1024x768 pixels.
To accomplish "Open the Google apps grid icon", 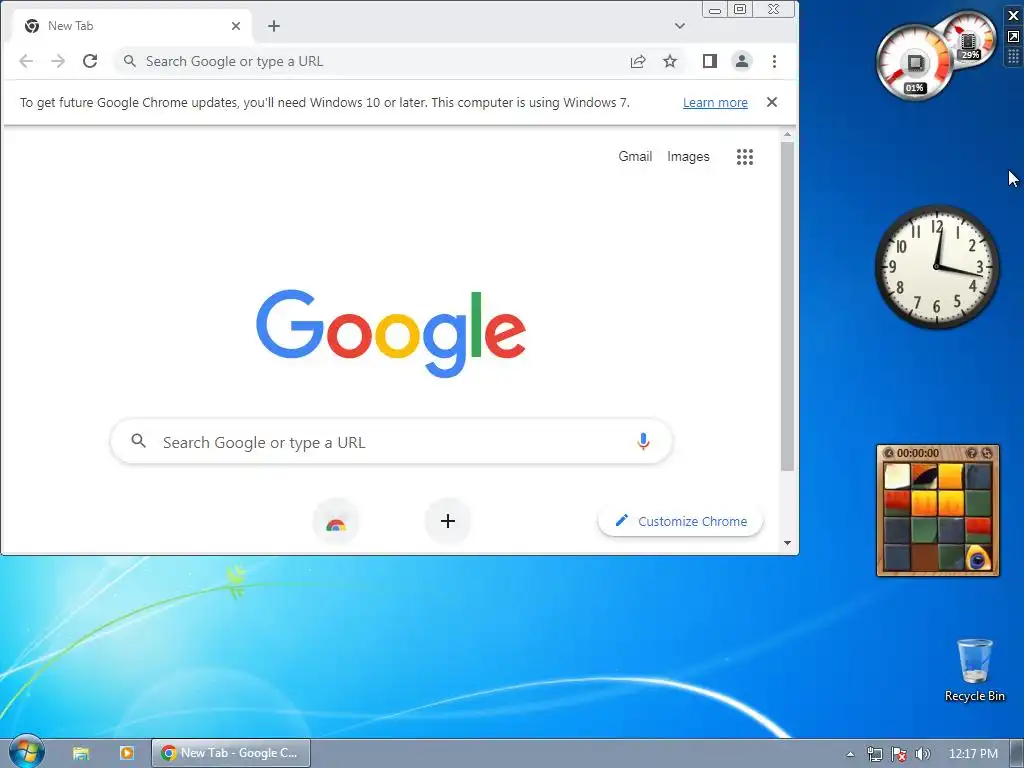I will (x=745, y=157).
